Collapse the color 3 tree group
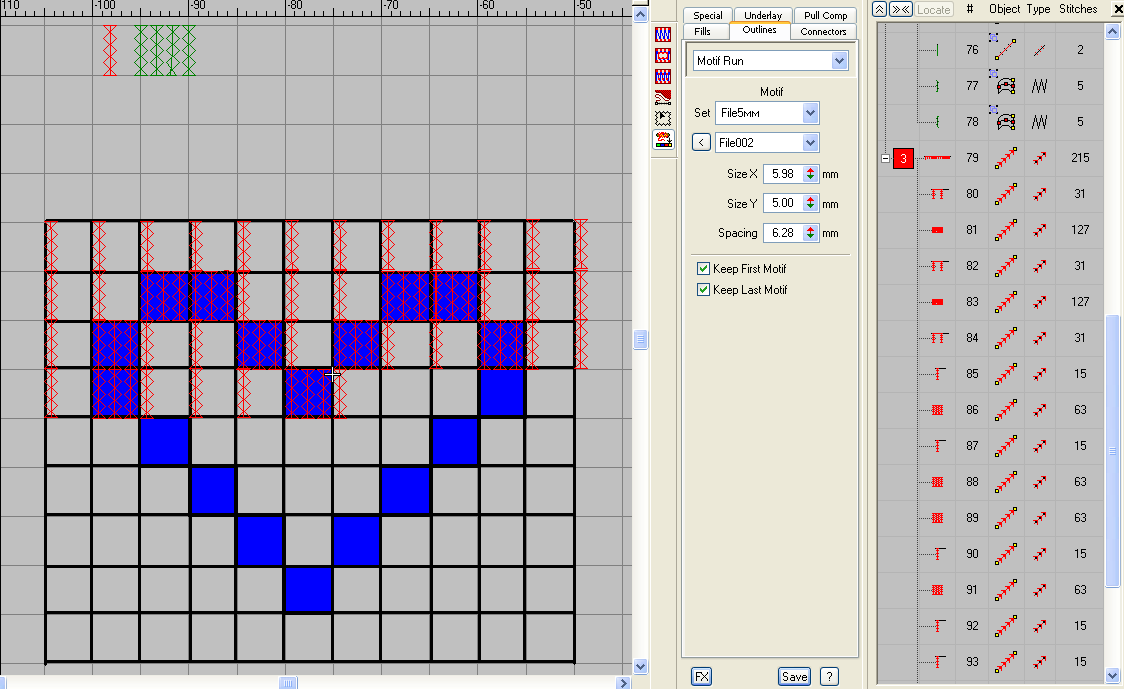This screenshot has width=1124, height=689. point(884,158)
